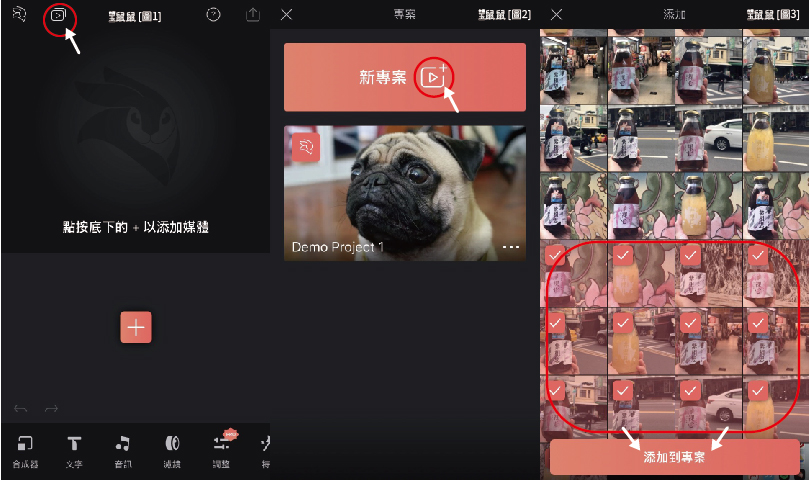The image size is (809, 481).
Task: Open the projects list icon in the editor
Action: coord(59,15)
